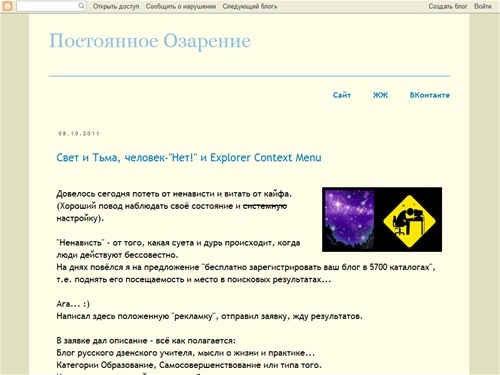Click the line 'Довелось сегодня потеть от ненависти'
This screenshot has width=500, height=375.
coord(174,194)
